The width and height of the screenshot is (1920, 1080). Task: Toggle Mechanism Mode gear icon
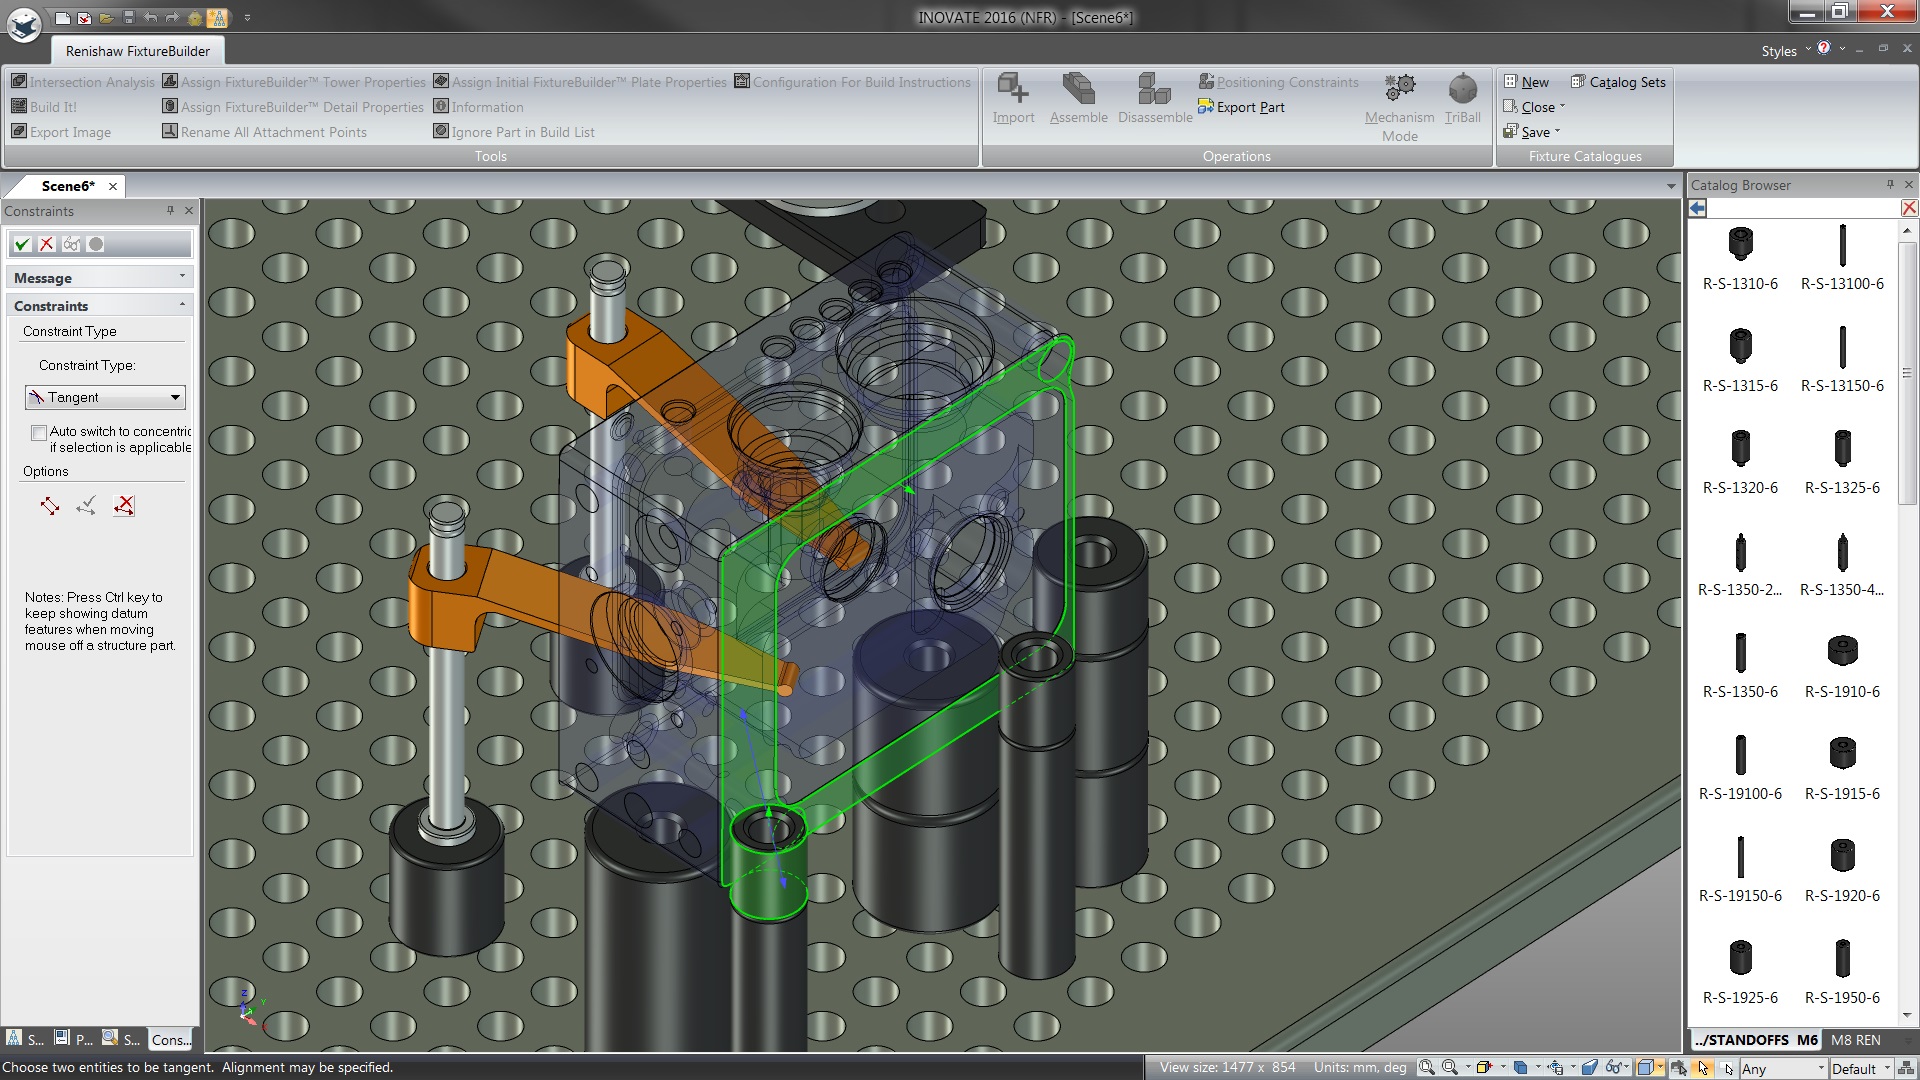tap(1399, 89)
